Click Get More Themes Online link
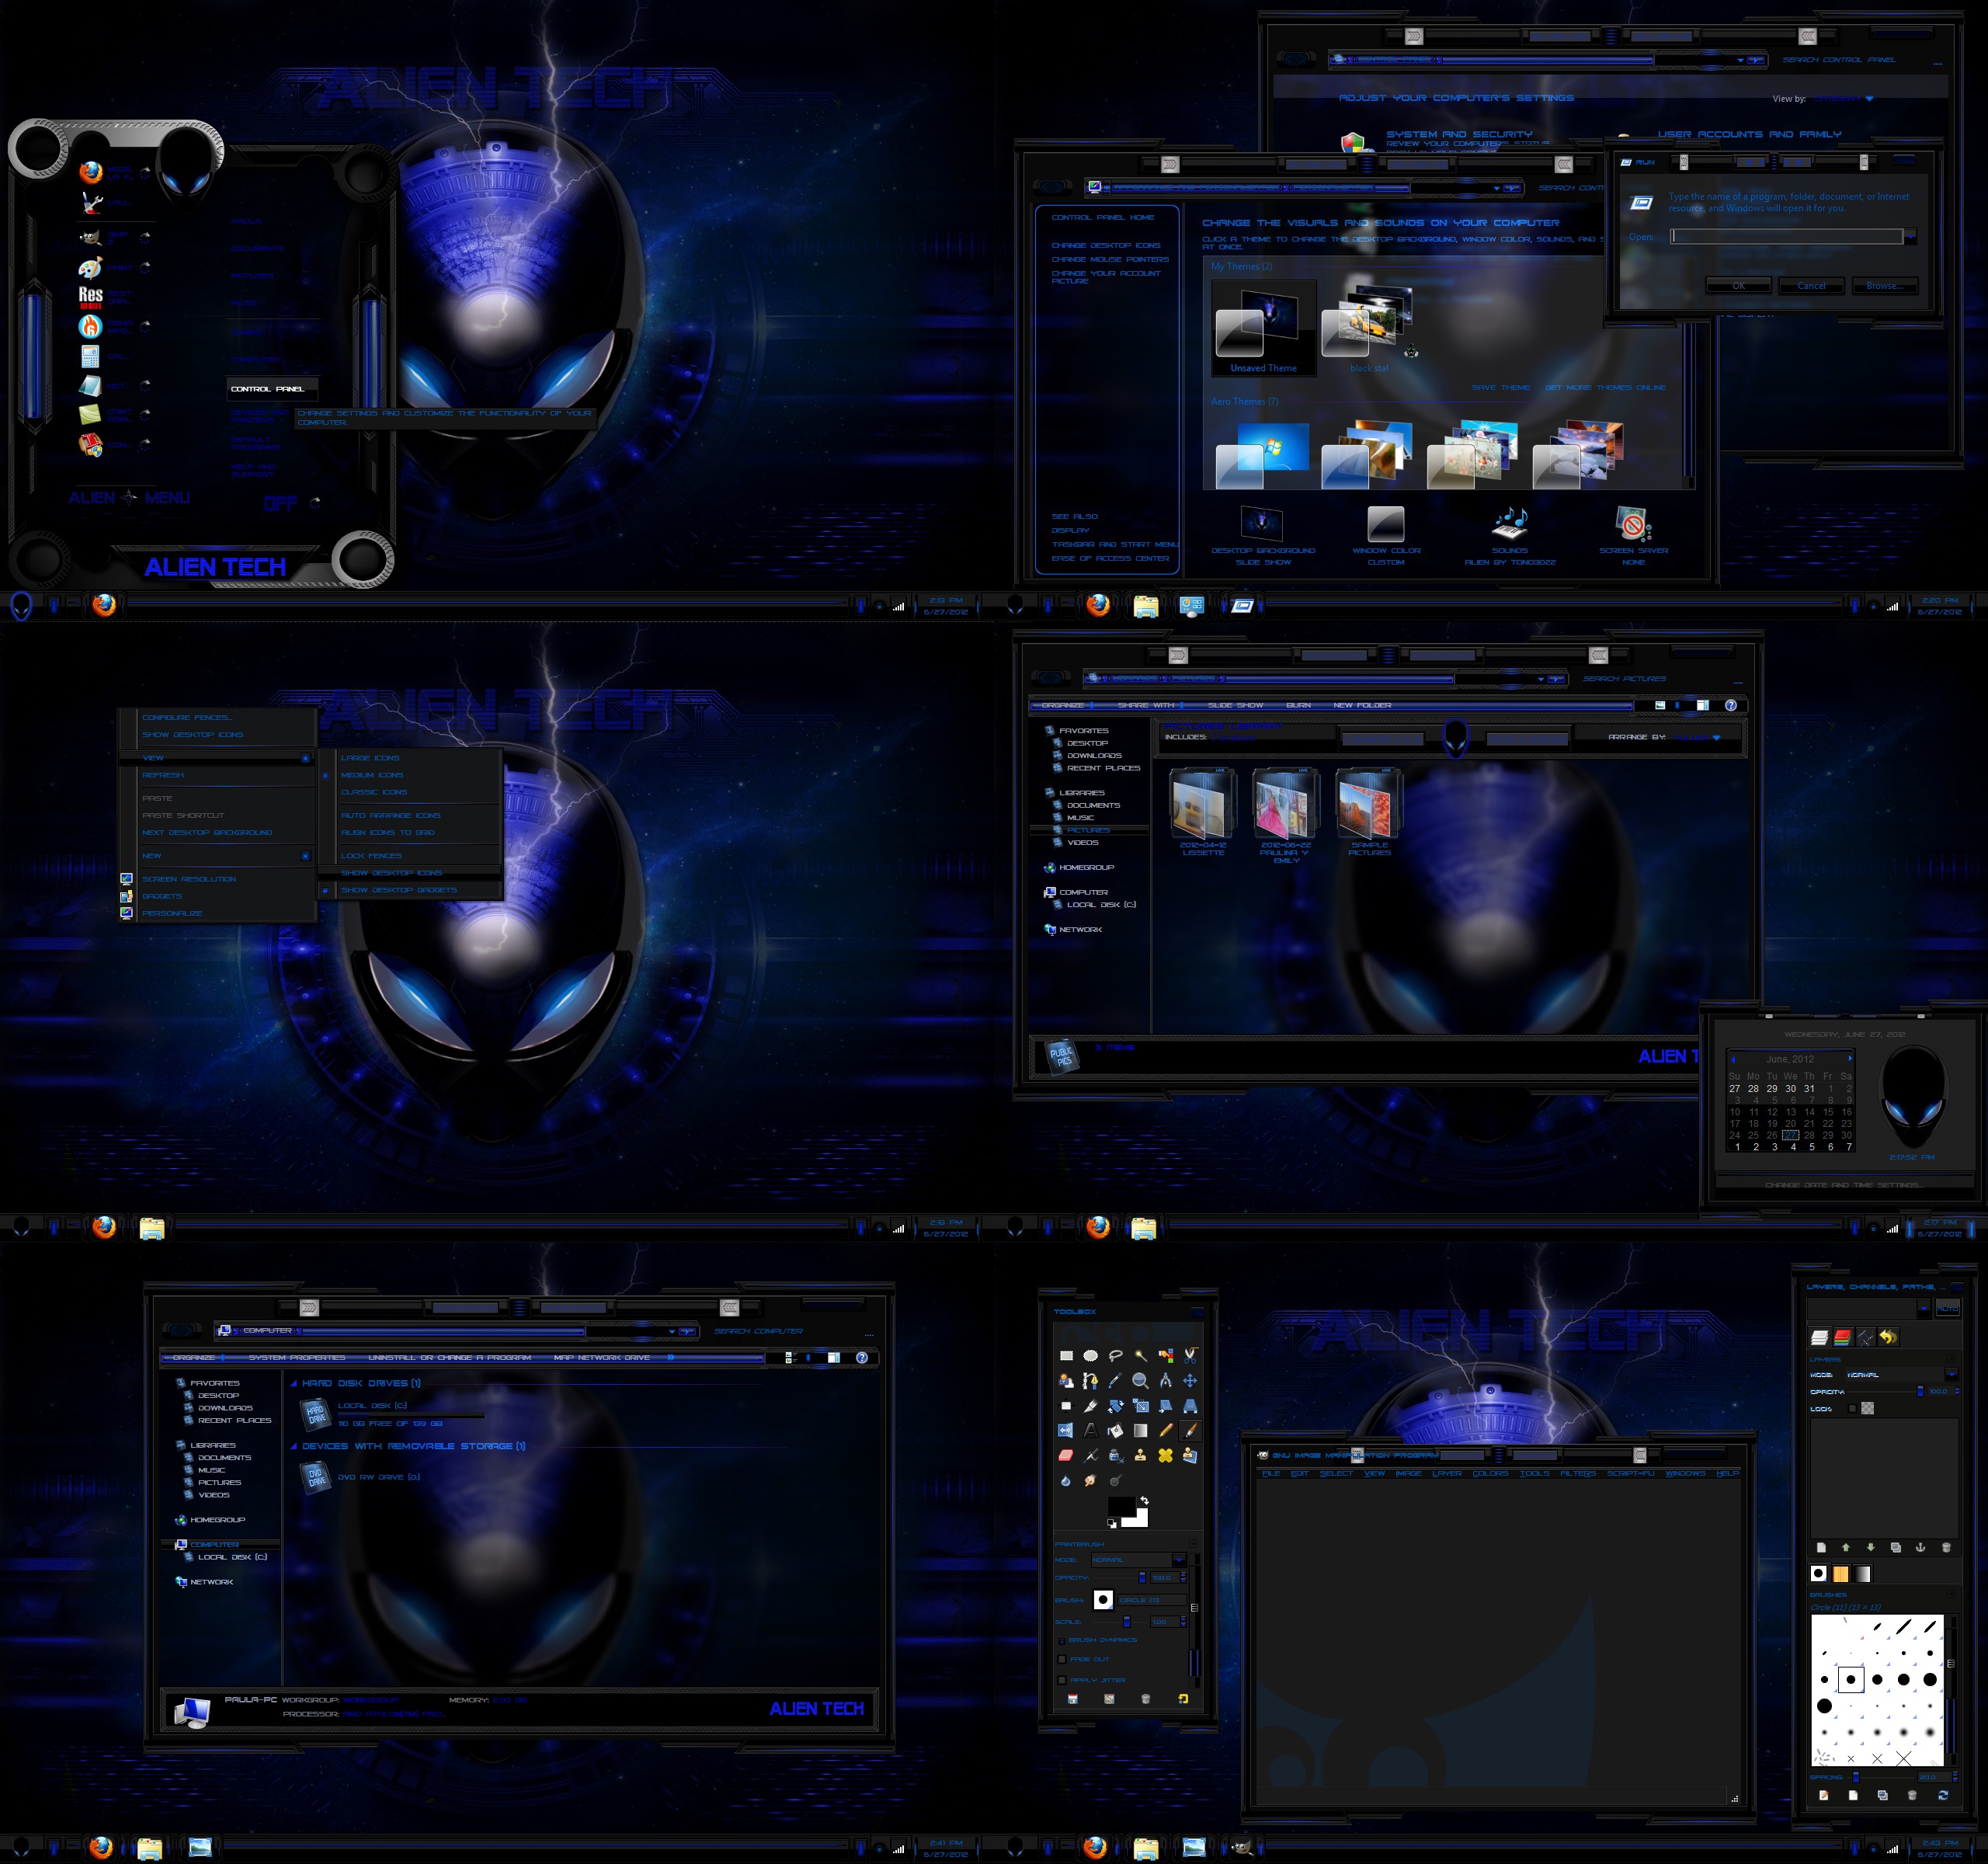1988x1864 pixels. coord(1605,388)
